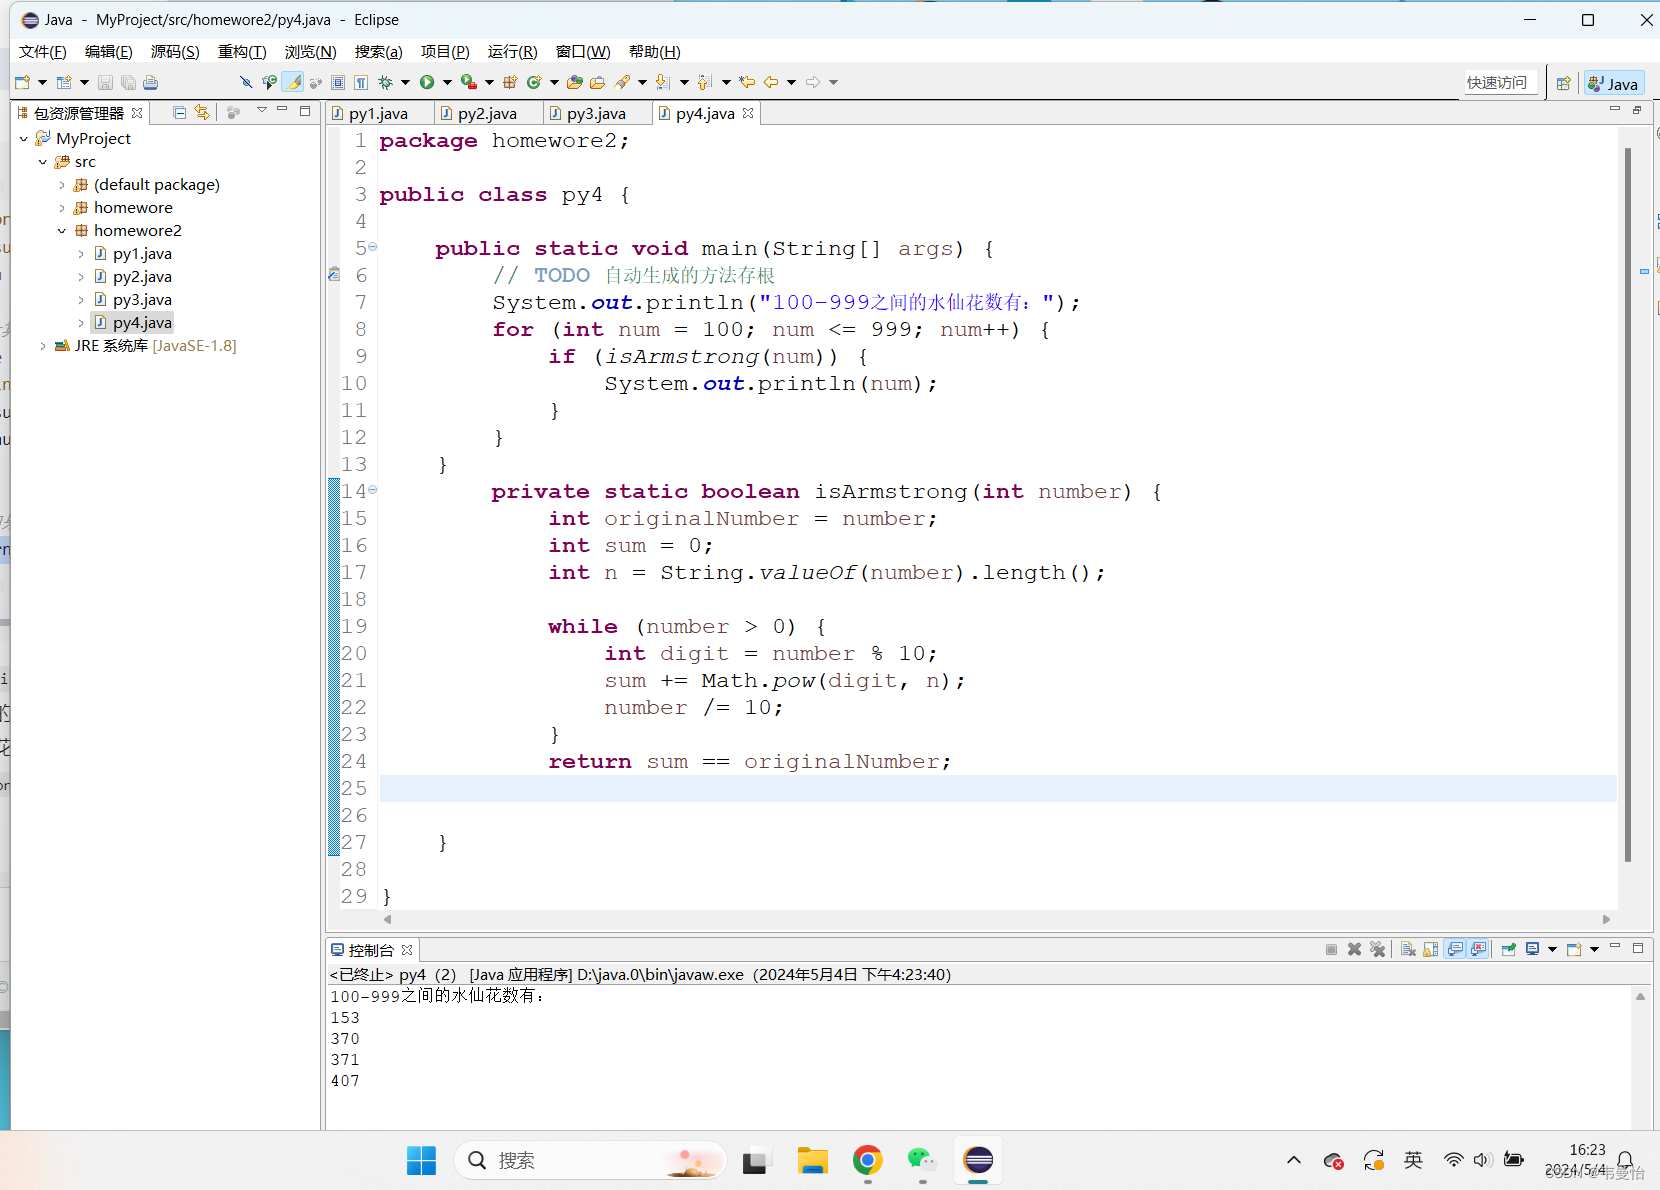Toggle Link with Editor in Package Explorer
The image size is (1660, 1190).
(202, 113)
